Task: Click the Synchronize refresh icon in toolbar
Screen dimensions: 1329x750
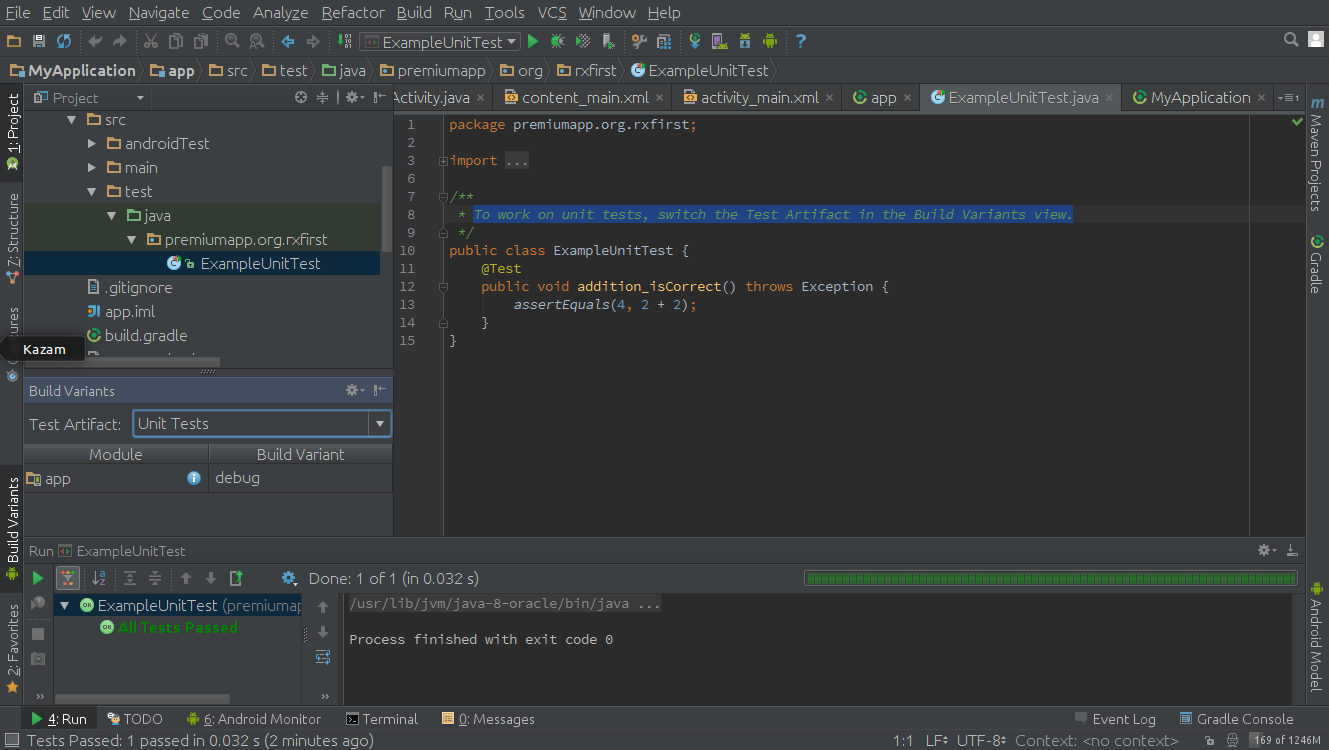Action: [x=64, y=41]
